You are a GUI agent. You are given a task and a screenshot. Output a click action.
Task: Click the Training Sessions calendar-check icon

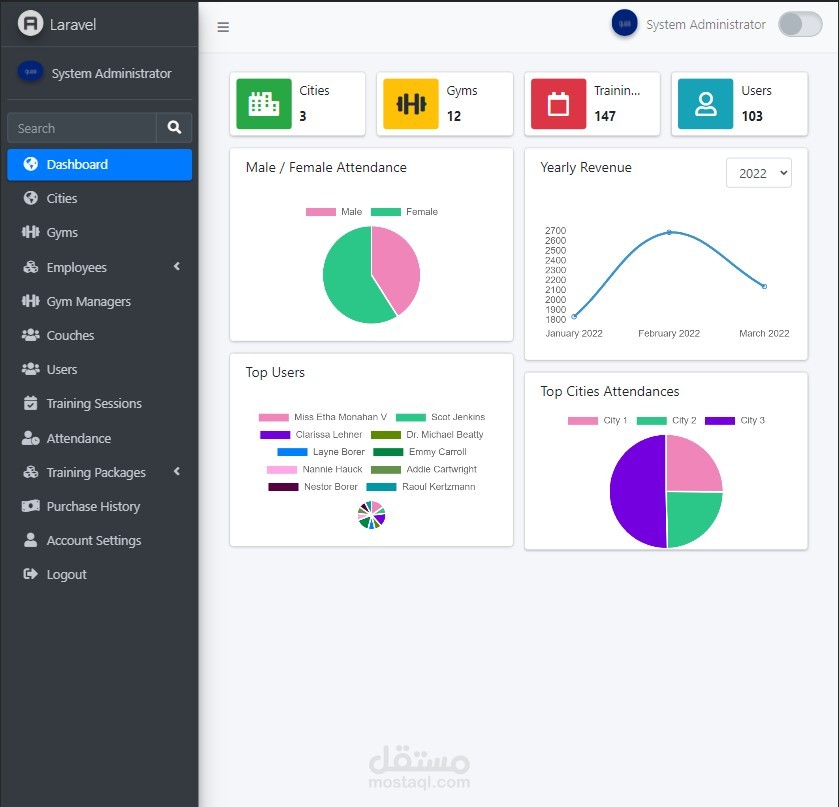point(30,403)
